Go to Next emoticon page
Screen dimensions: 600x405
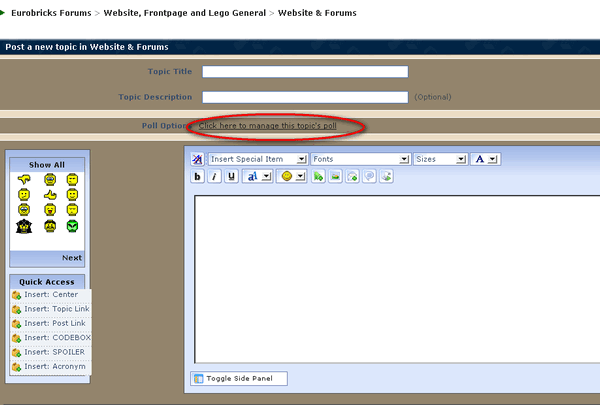72,257
